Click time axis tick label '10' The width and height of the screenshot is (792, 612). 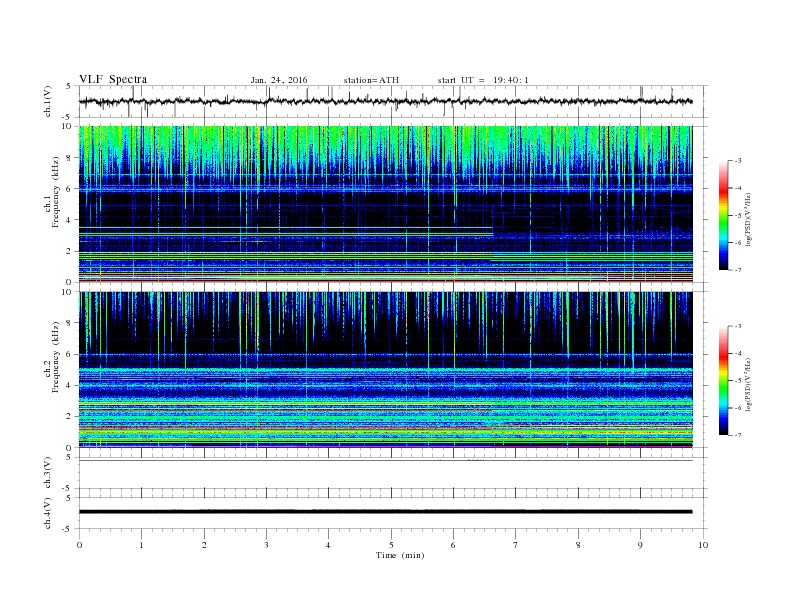pyautogui.click(x=703, y=545)
